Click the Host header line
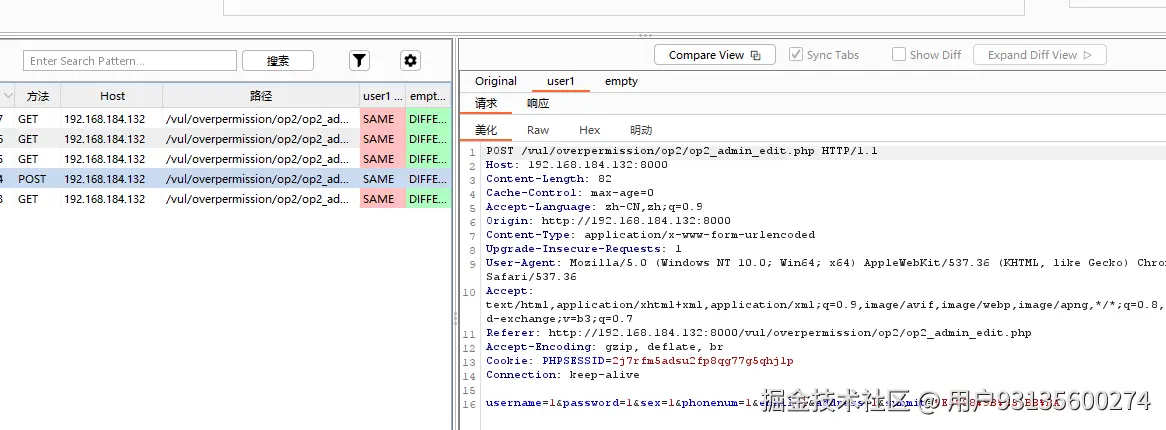Image resolution: width=1166 pixels, height=430 pixels. tap(577, 164)
